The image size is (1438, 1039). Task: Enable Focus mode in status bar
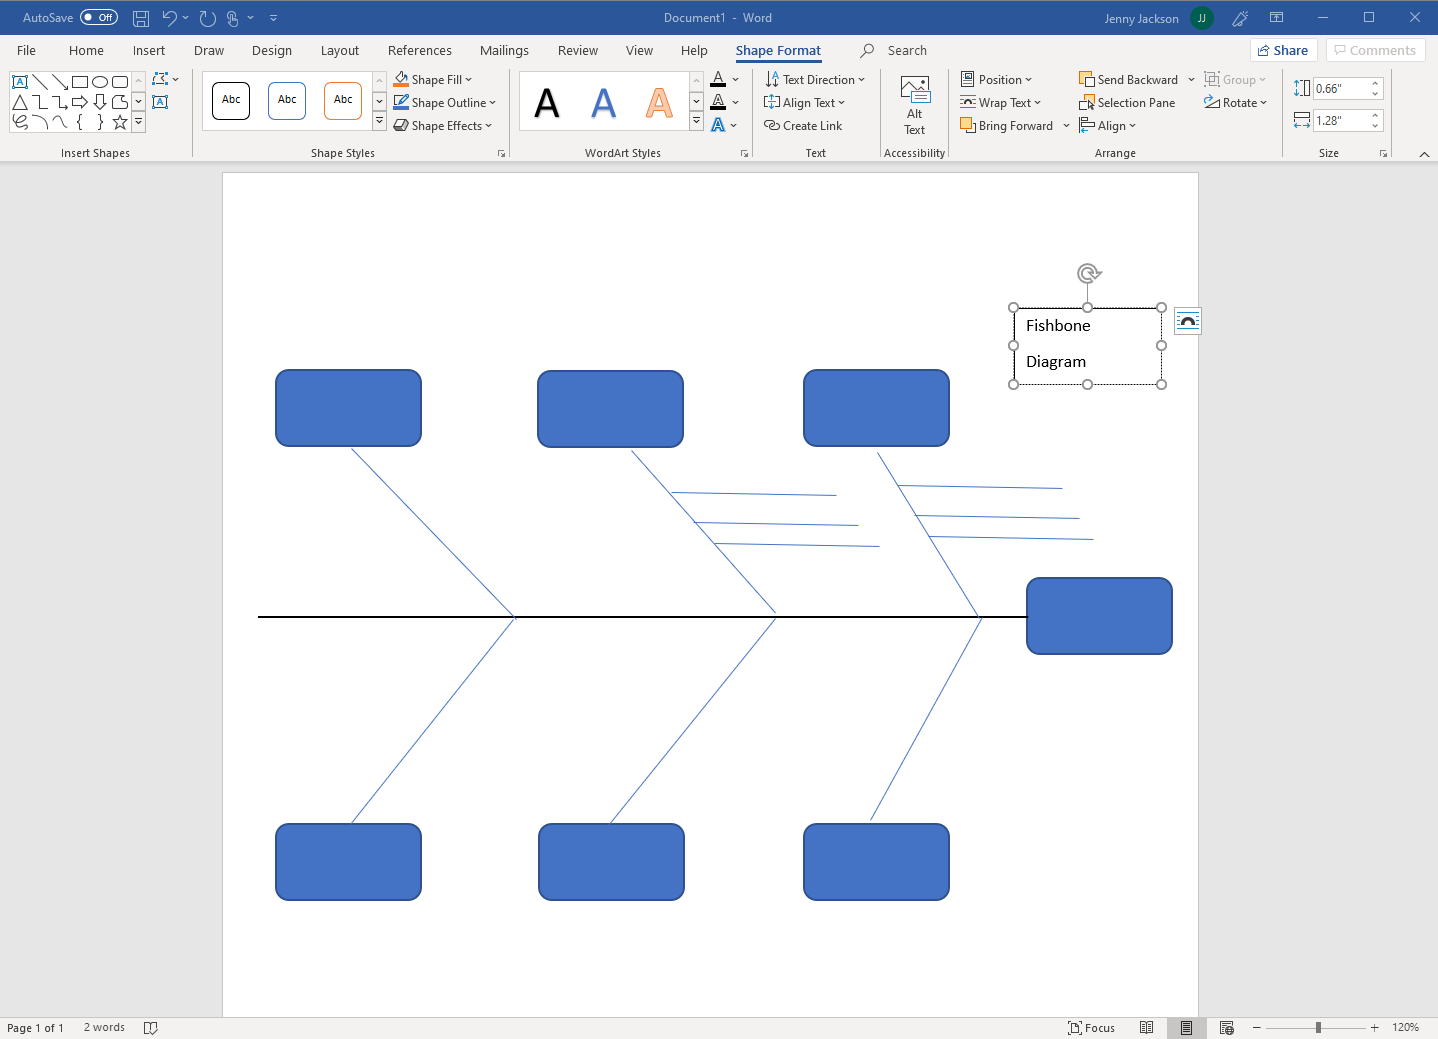pyautogui.click(x=1091, y=1028)
